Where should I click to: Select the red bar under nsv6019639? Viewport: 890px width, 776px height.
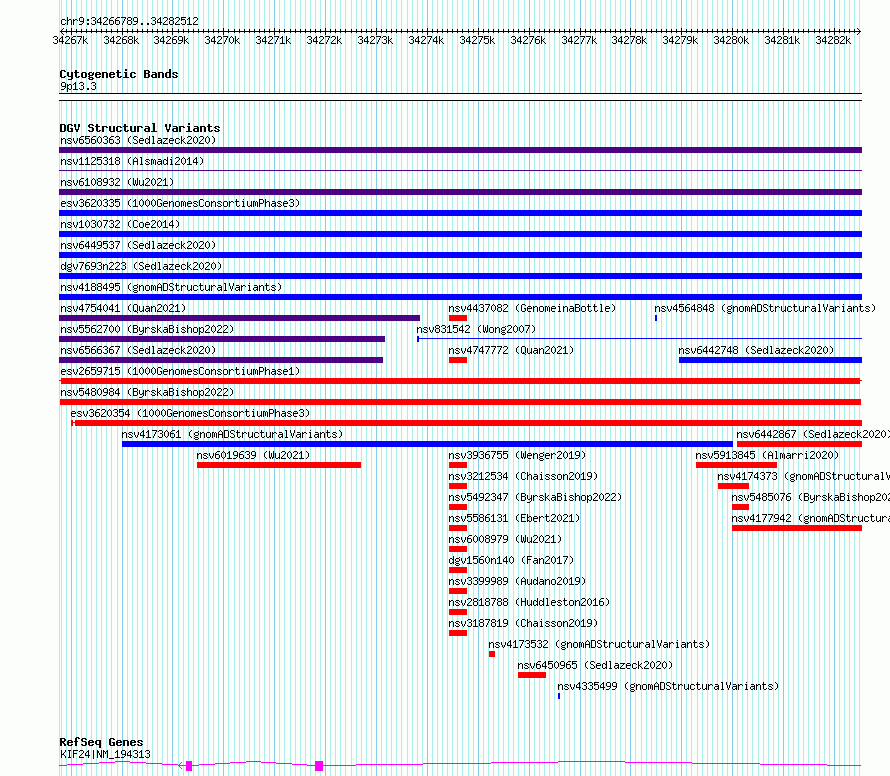(x=279, y=465)
